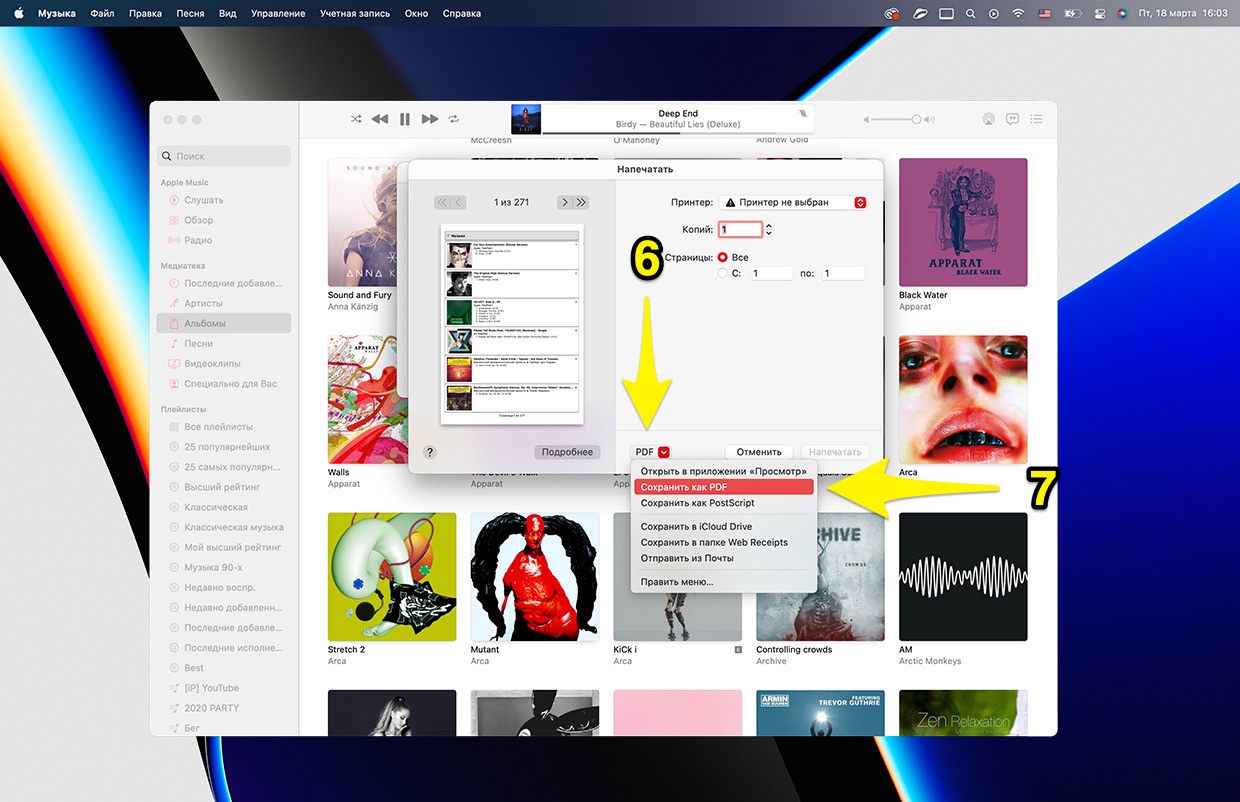Open Специально для Вас in sidebar
The image size is (1240, 802).
(224, 383)
